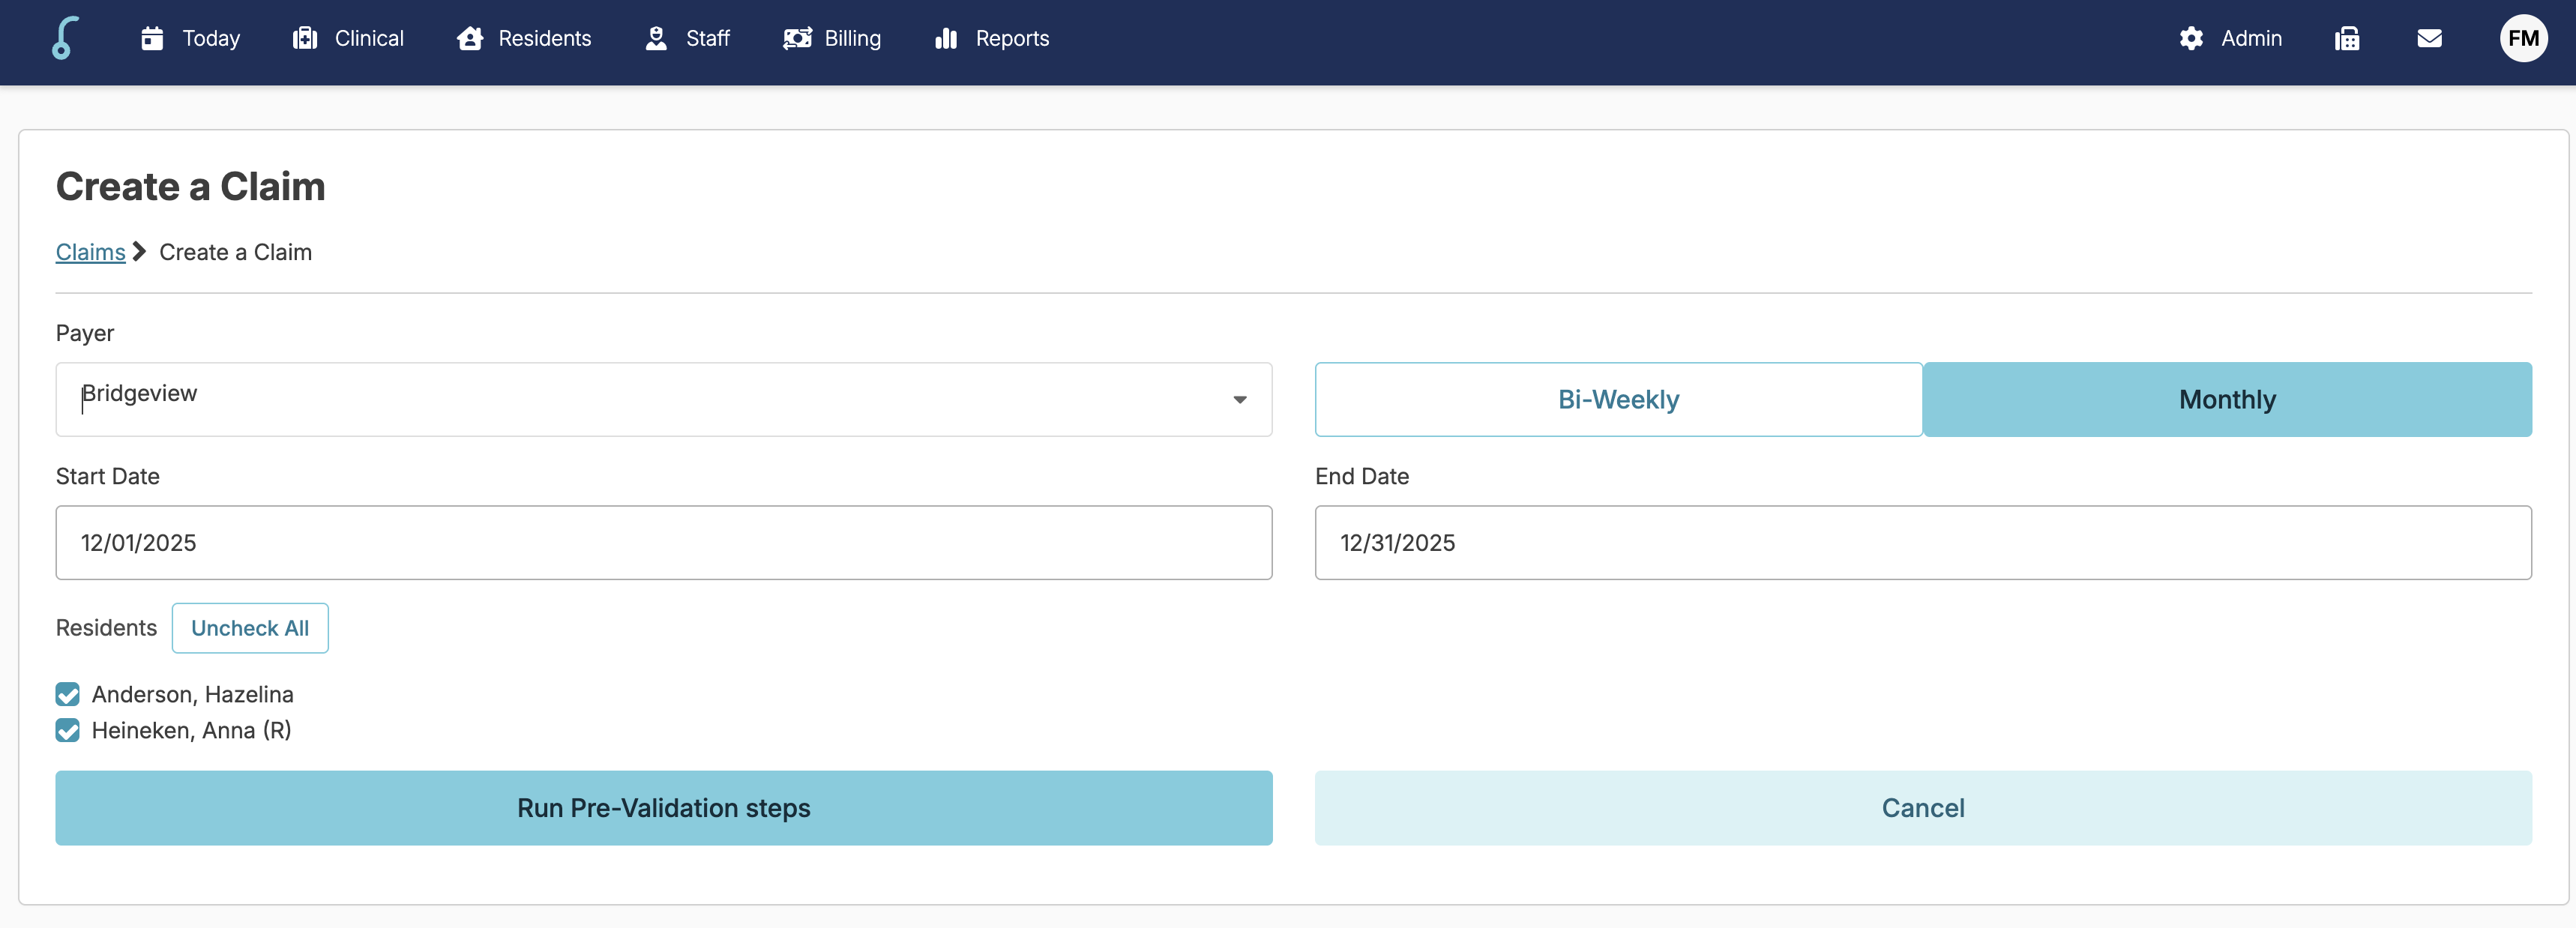Click the Start Date field
This screenshot has width=2576, height=928.
coord(663,542)
